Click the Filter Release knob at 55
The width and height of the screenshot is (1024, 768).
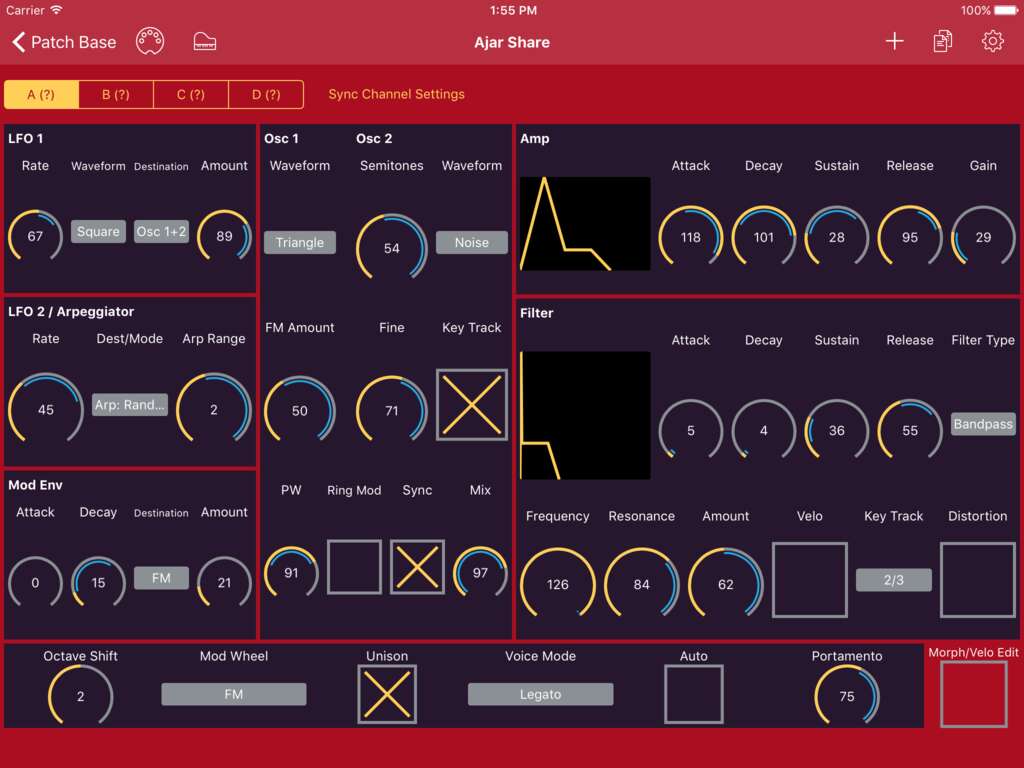(910, 430)
